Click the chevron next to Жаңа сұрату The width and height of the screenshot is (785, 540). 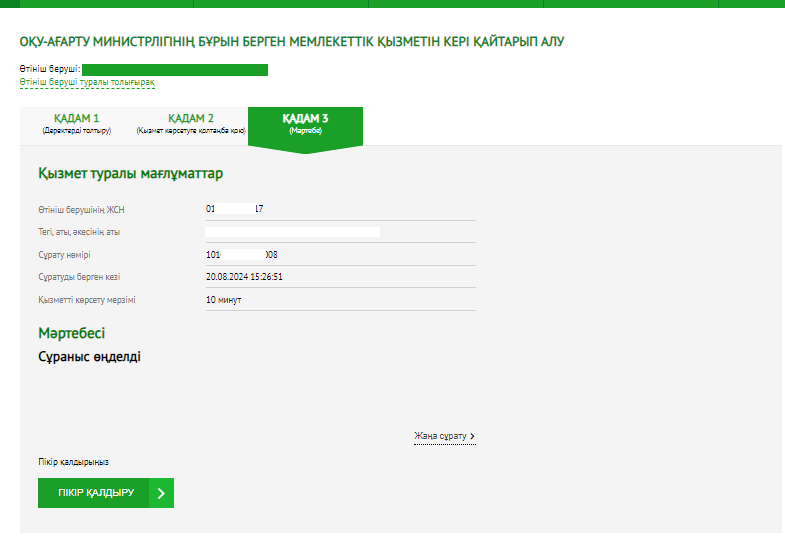tap(472, 437)
